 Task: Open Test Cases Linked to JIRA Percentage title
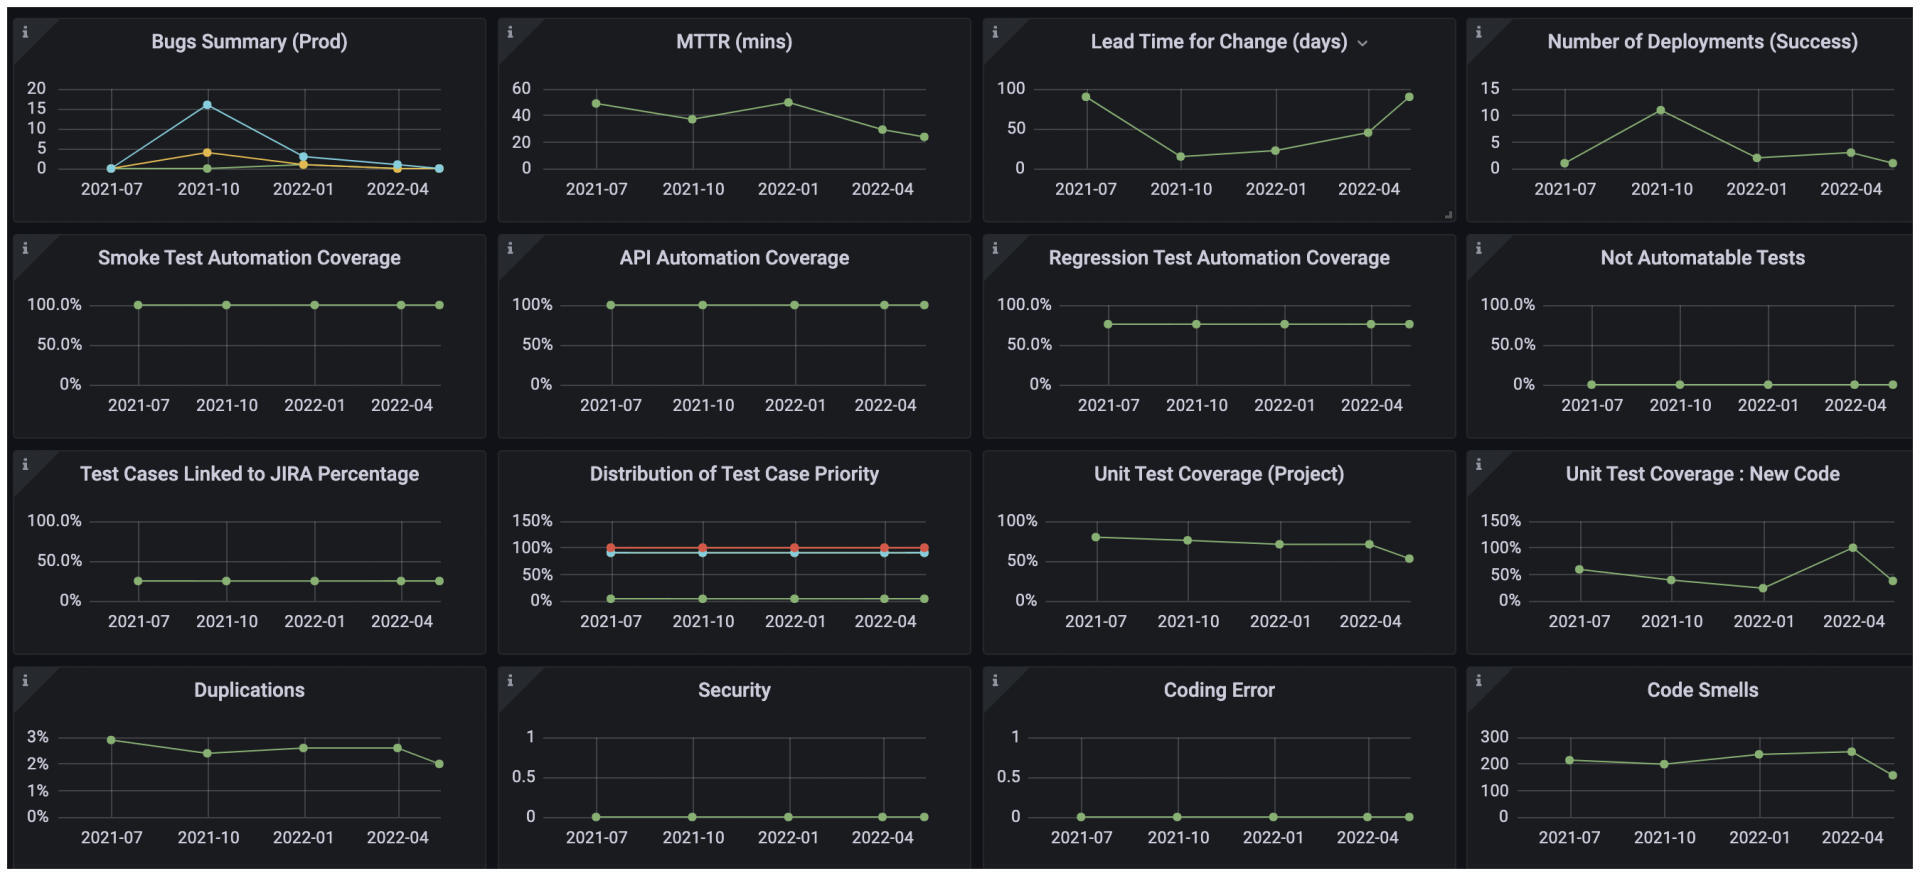249,474
